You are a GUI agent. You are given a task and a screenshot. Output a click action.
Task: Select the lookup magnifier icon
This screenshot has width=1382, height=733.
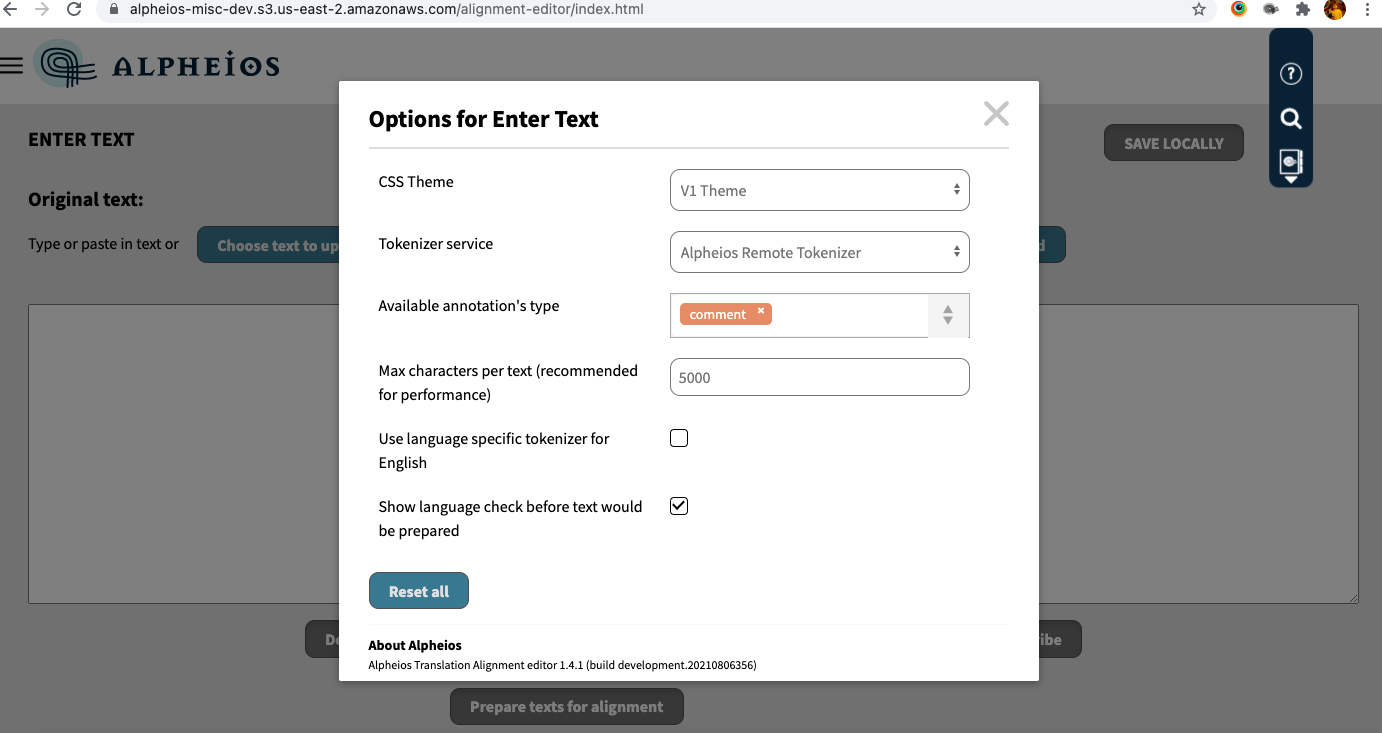point(1291,118)
